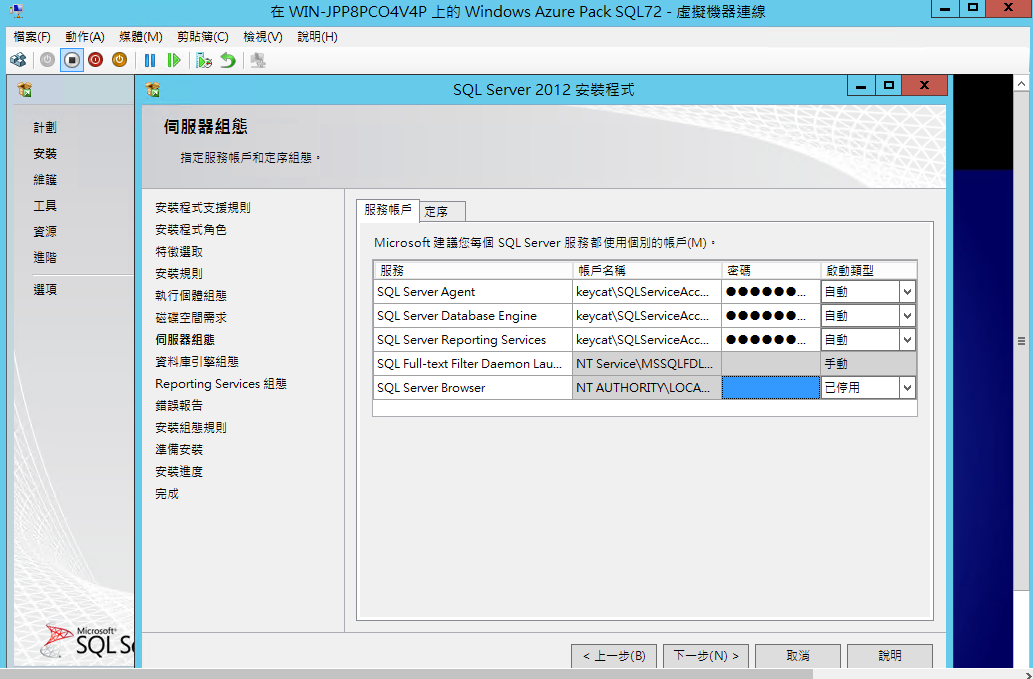Select 安裝 in the left sidebar
This screenshot has height=679, width=1033.
click(x=45, y=154)
